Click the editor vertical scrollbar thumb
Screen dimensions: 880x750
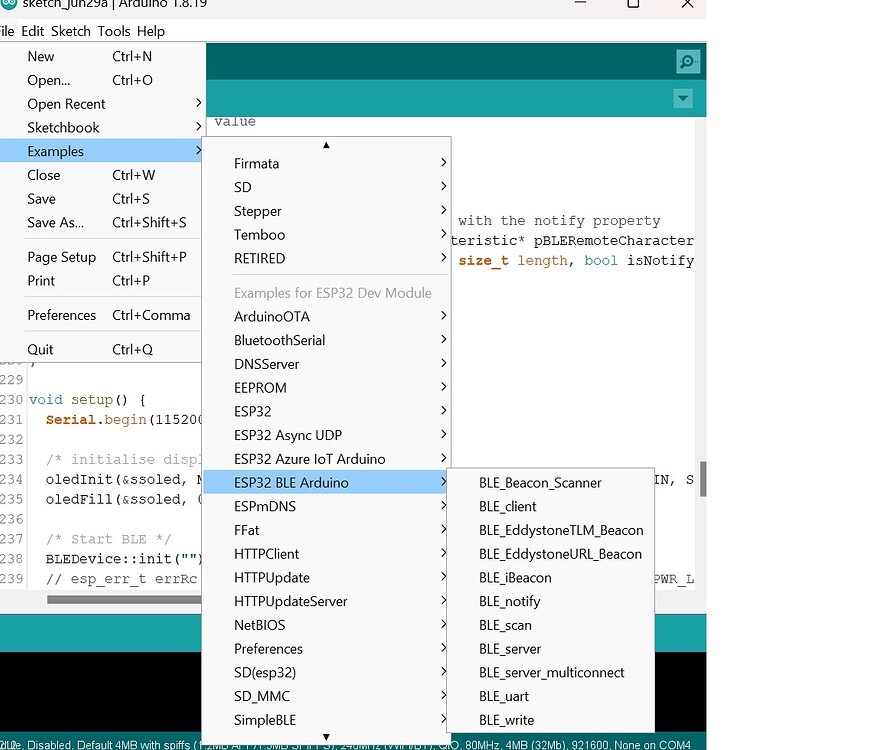[703, 479]
